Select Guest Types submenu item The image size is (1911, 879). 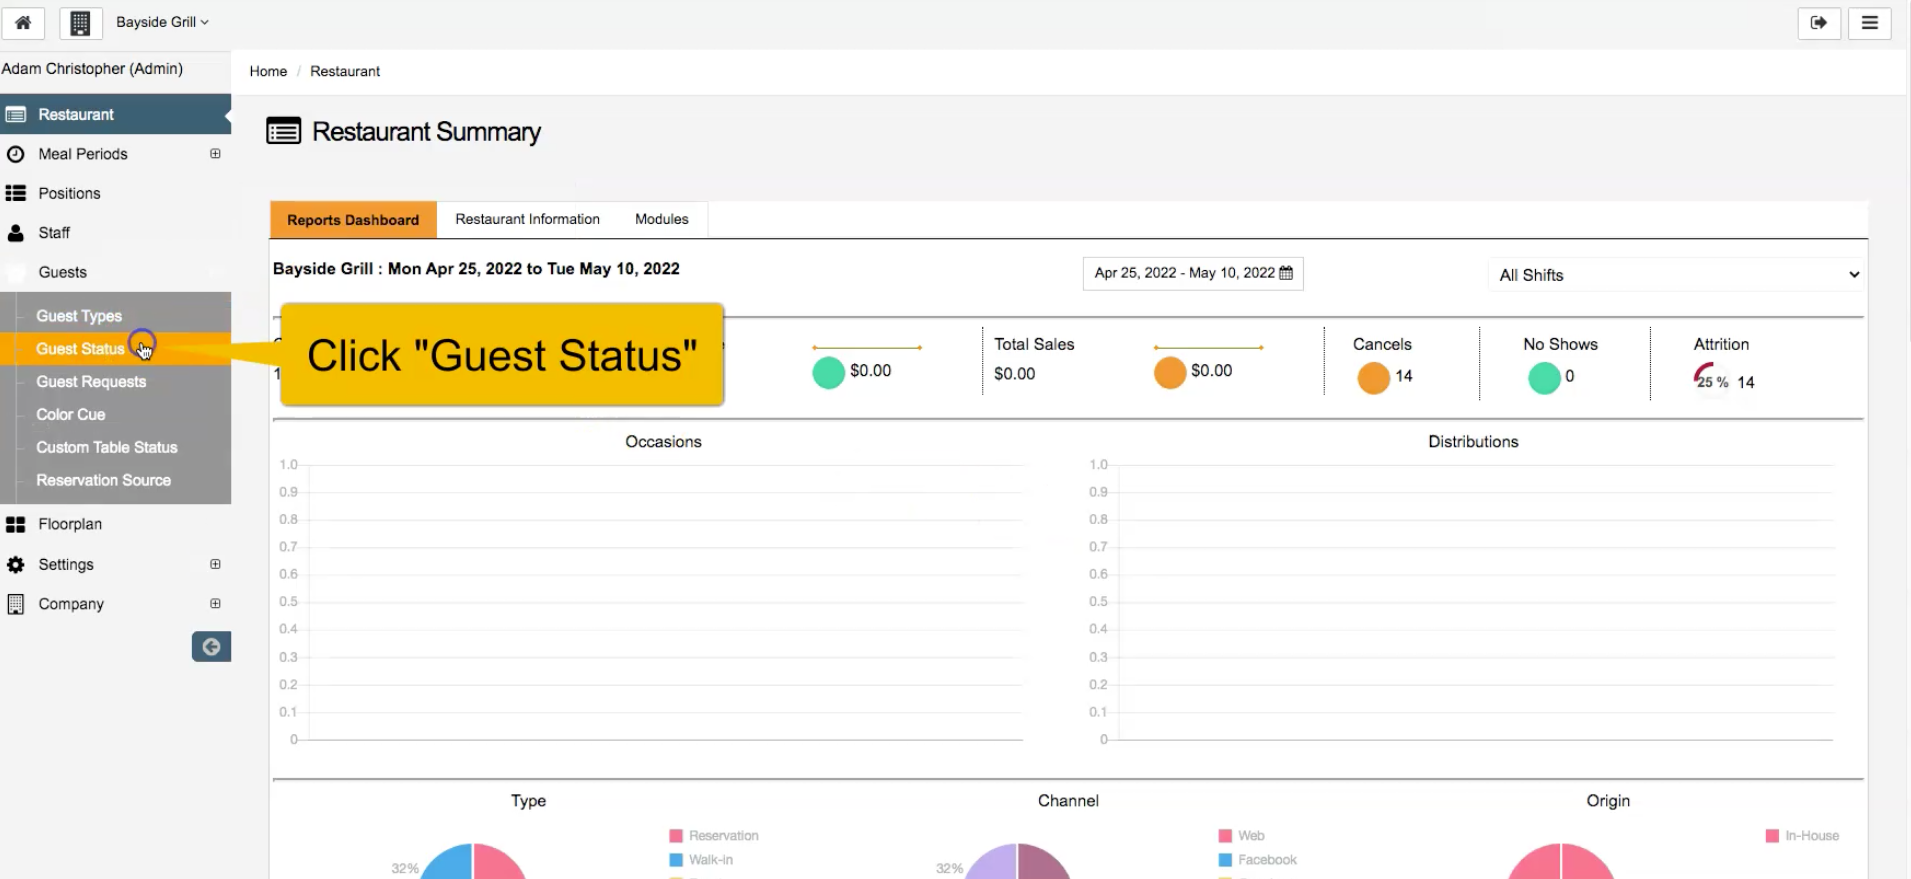coord(79,316)
